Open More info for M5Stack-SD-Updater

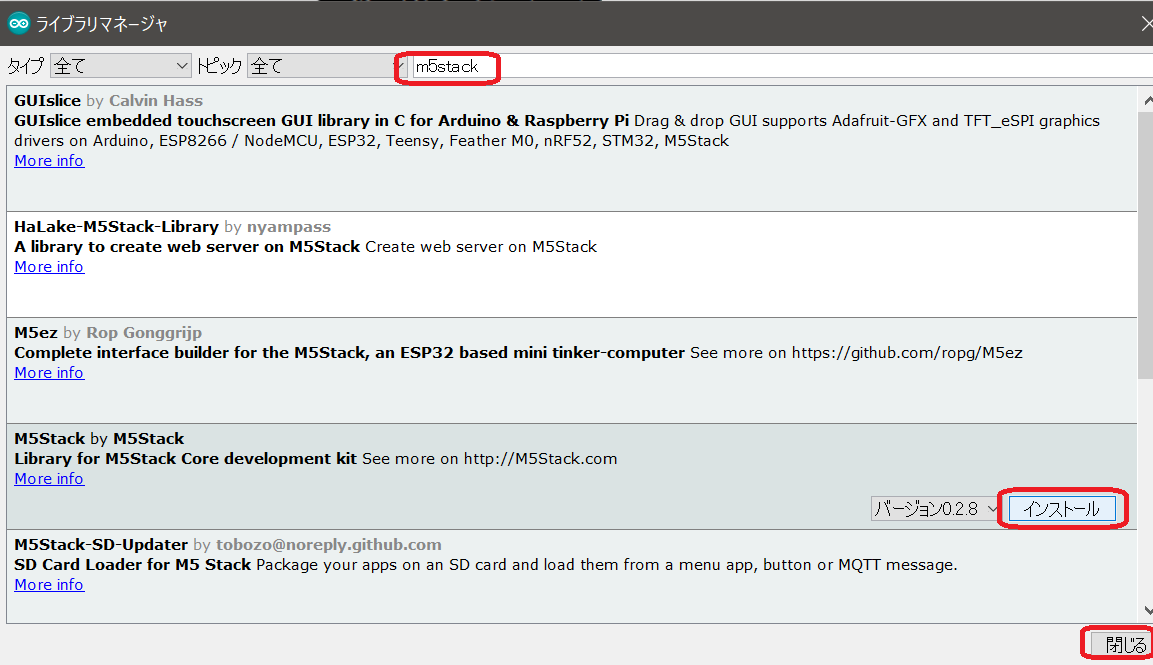(x=49, y=585)
